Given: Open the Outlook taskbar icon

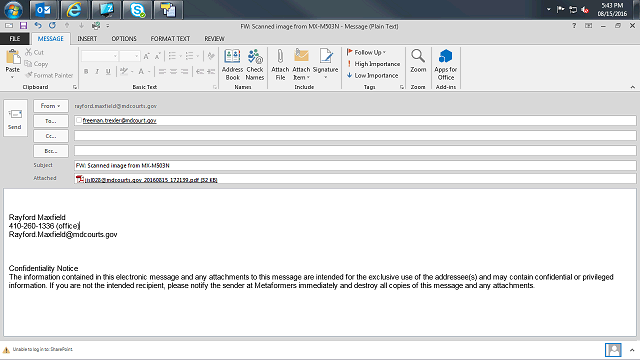Looking at the screenshot, I should pyautogui.click(x=43, y=9).
